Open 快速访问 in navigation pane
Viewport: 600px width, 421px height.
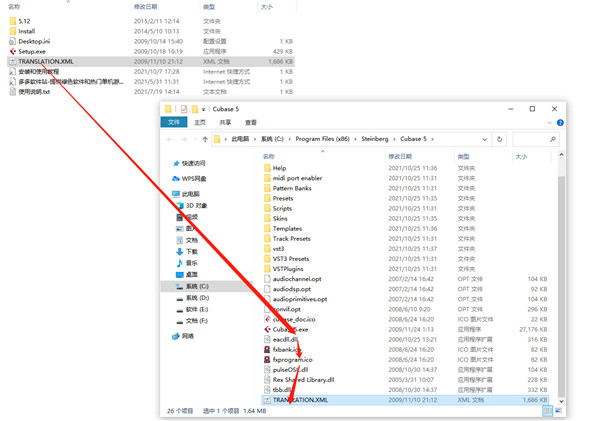coord(193,163)
